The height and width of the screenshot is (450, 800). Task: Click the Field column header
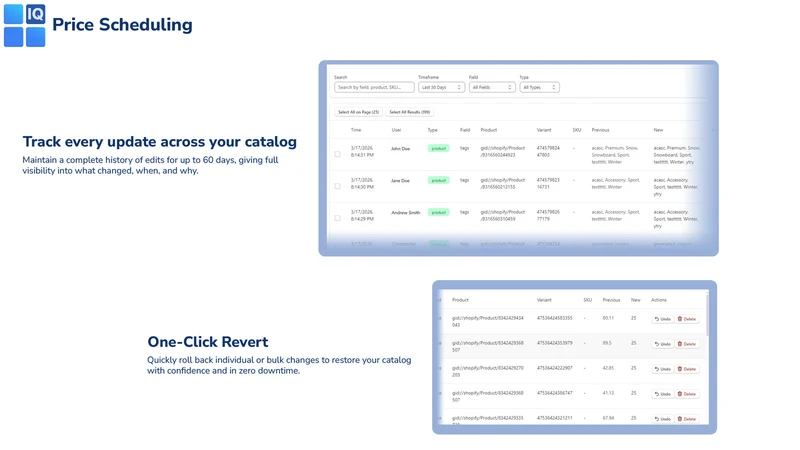464,130
